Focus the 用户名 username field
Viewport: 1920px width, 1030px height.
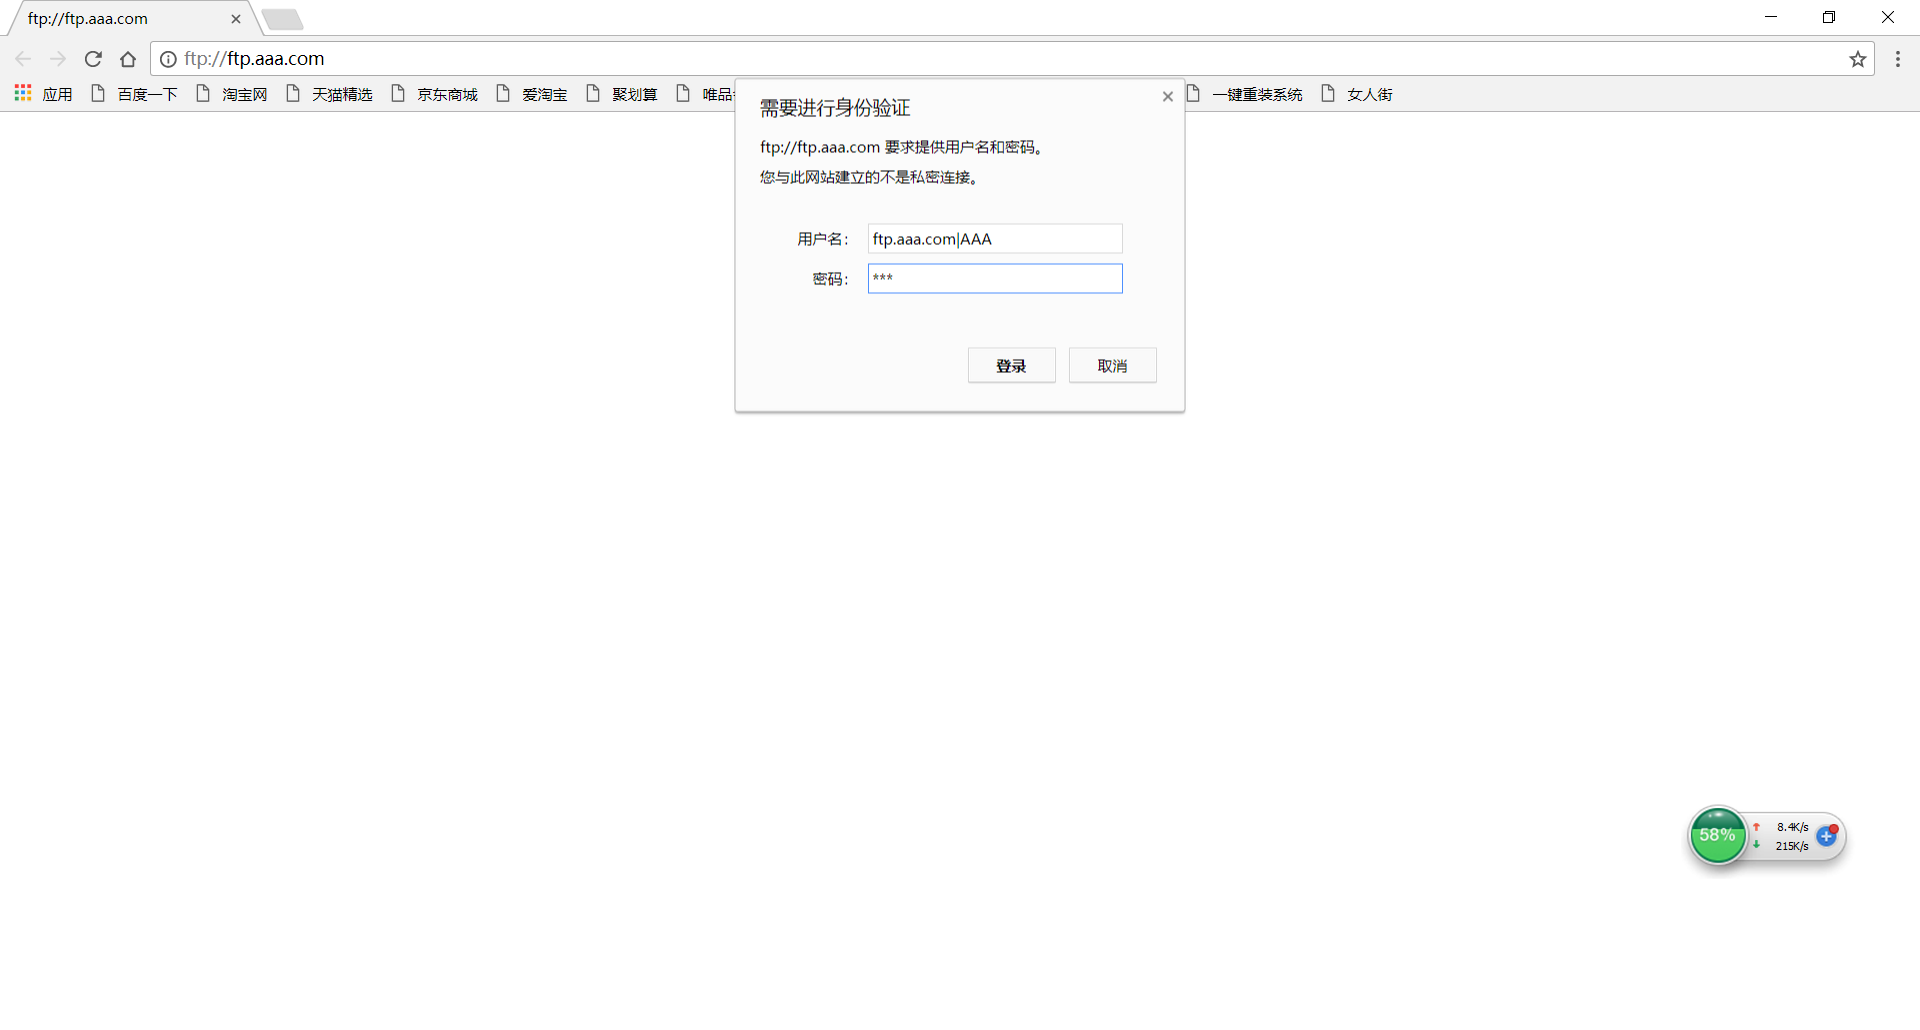(x=995, y=239)
